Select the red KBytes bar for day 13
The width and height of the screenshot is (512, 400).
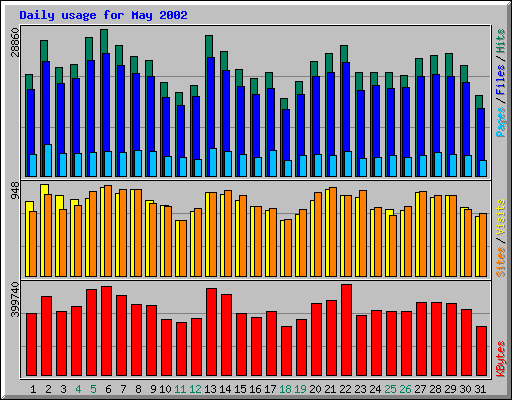(211, 332)
